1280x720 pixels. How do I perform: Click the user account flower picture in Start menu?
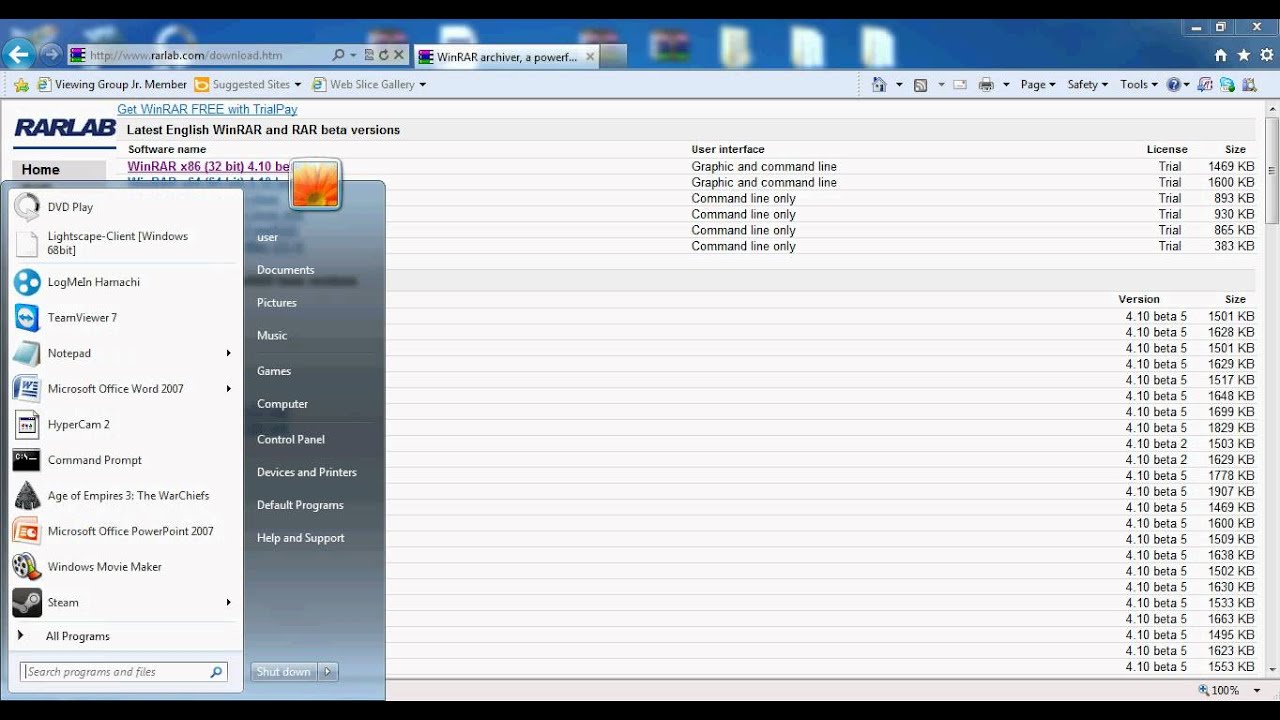[315, 184]
